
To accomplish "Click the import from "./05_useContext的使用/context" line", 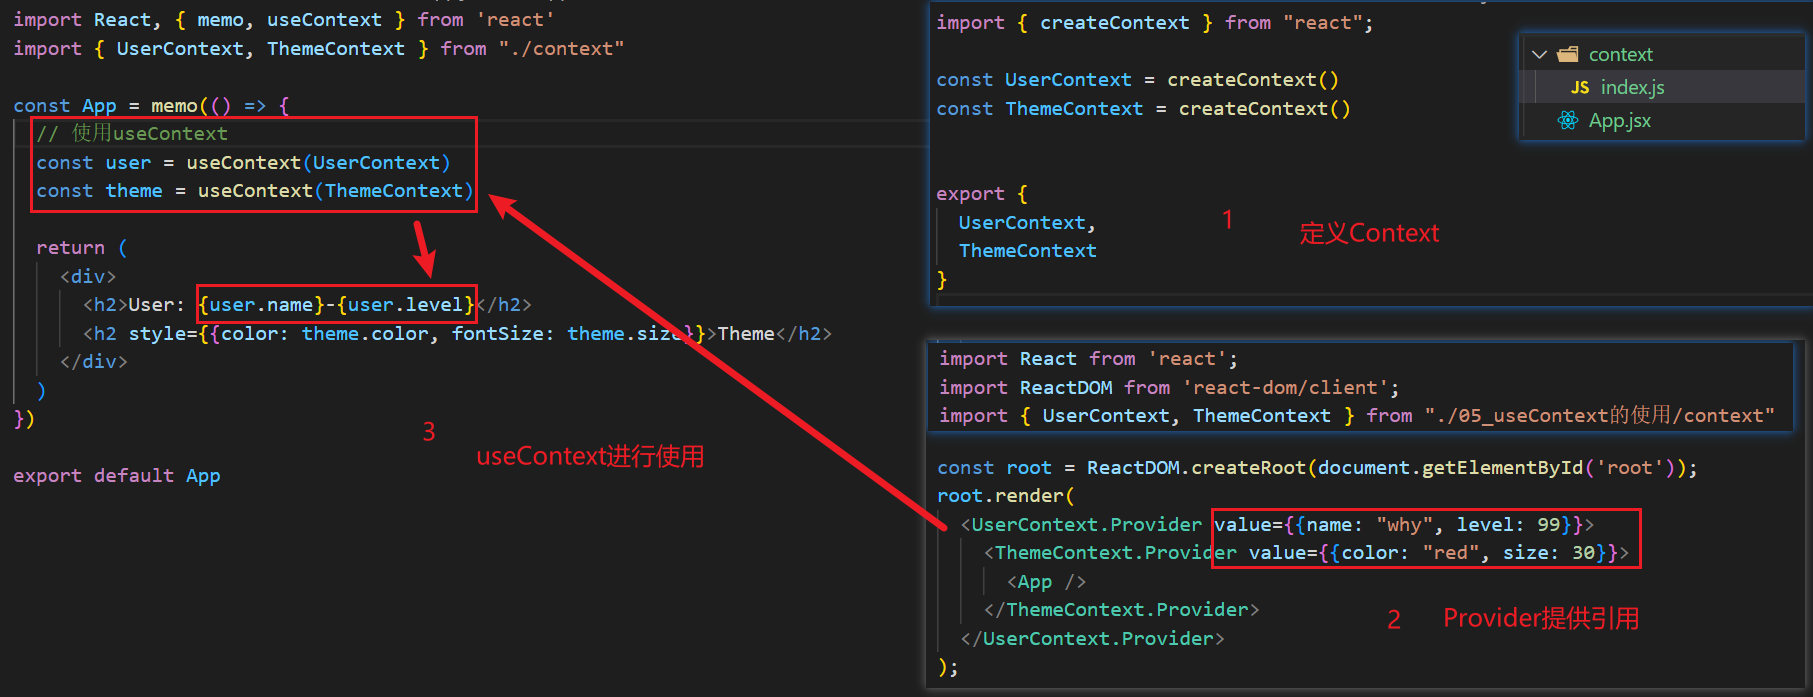I will [1357, 416].
